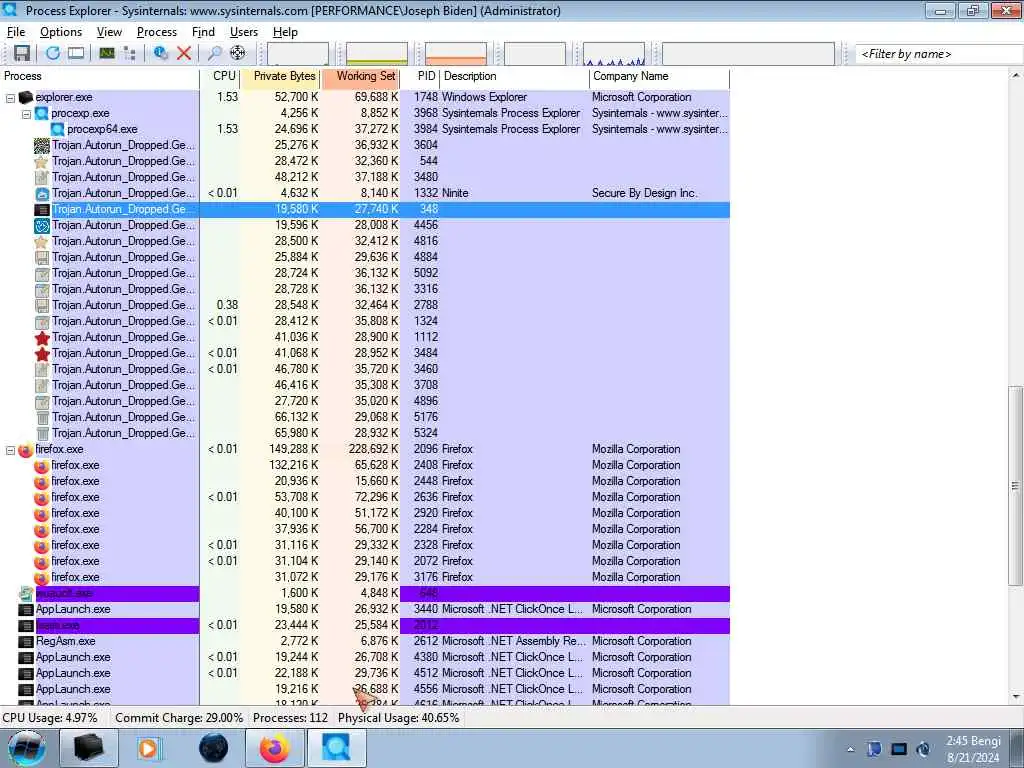Image resolution: width=1024 pixels, height=768 pixels.
Task: Click the Show Process Tree toolbar icon
Action: pos(129,54)
